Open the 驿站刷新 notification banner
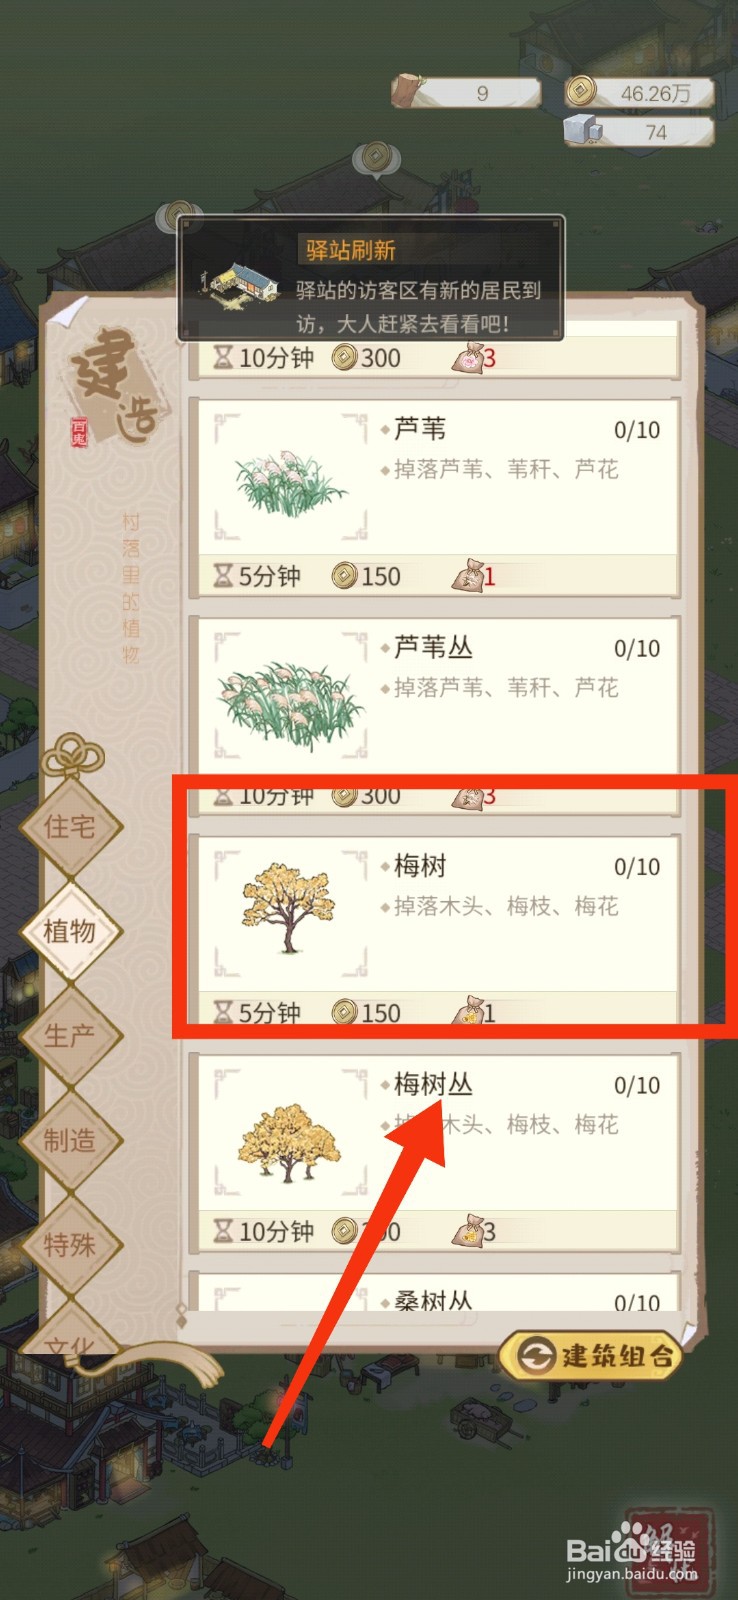The image size is (738, 1600). [371, 279]
